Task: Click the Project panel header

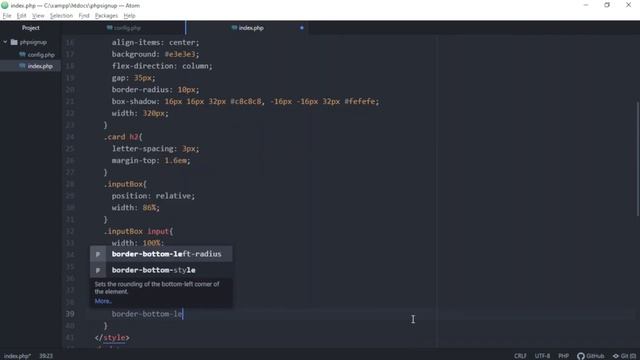Action: click(x=31, y=28)
